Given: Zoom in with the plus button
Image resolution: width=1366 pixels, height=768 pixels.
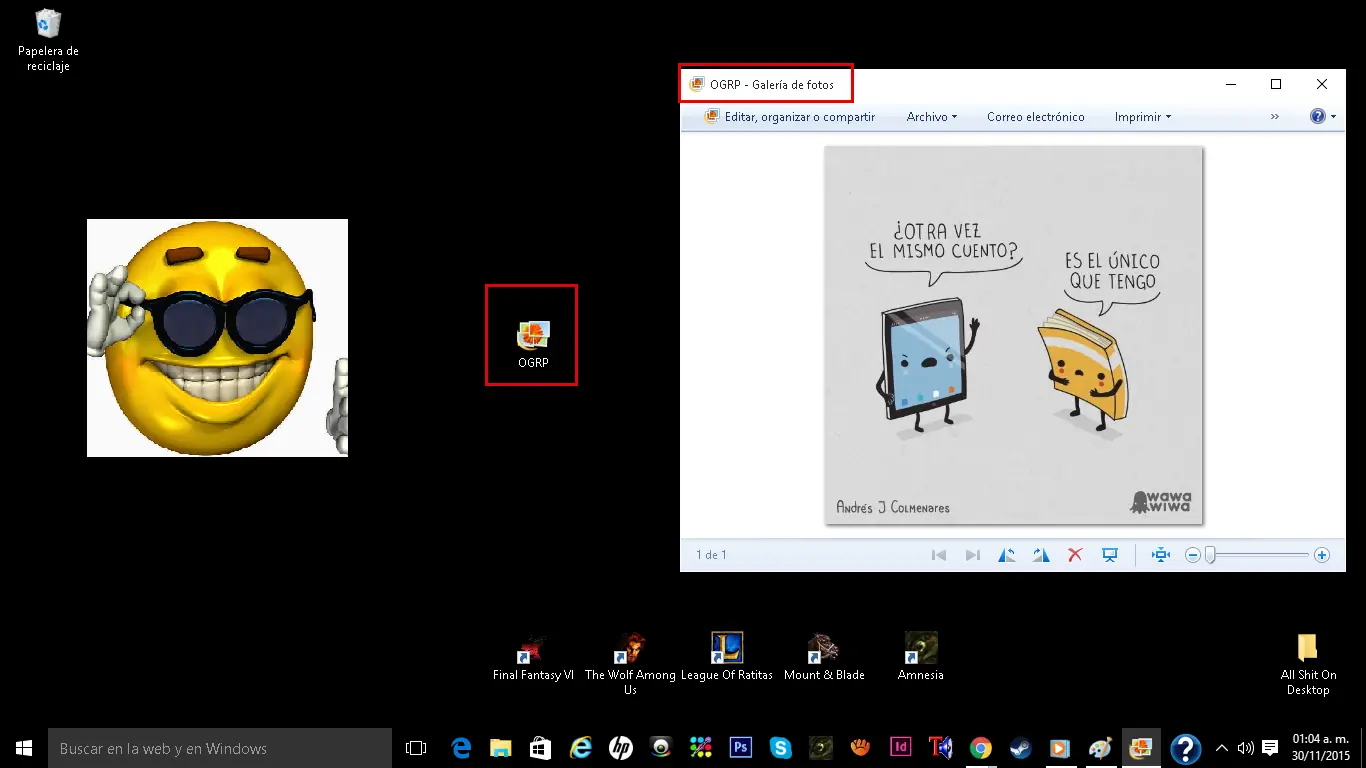Looking at the screenshot, I should (x=1322, y=555).
